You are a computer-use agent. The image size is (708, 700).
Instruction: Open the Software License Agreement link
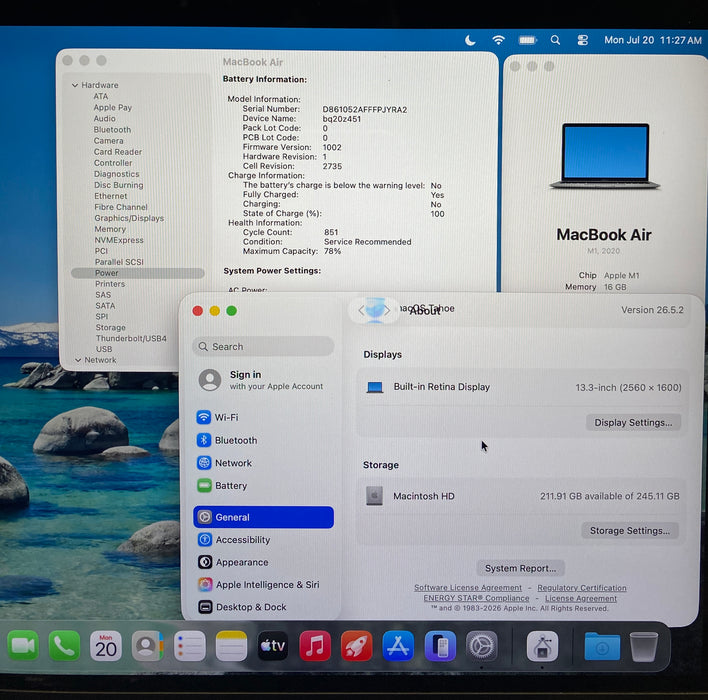(468, 588)
